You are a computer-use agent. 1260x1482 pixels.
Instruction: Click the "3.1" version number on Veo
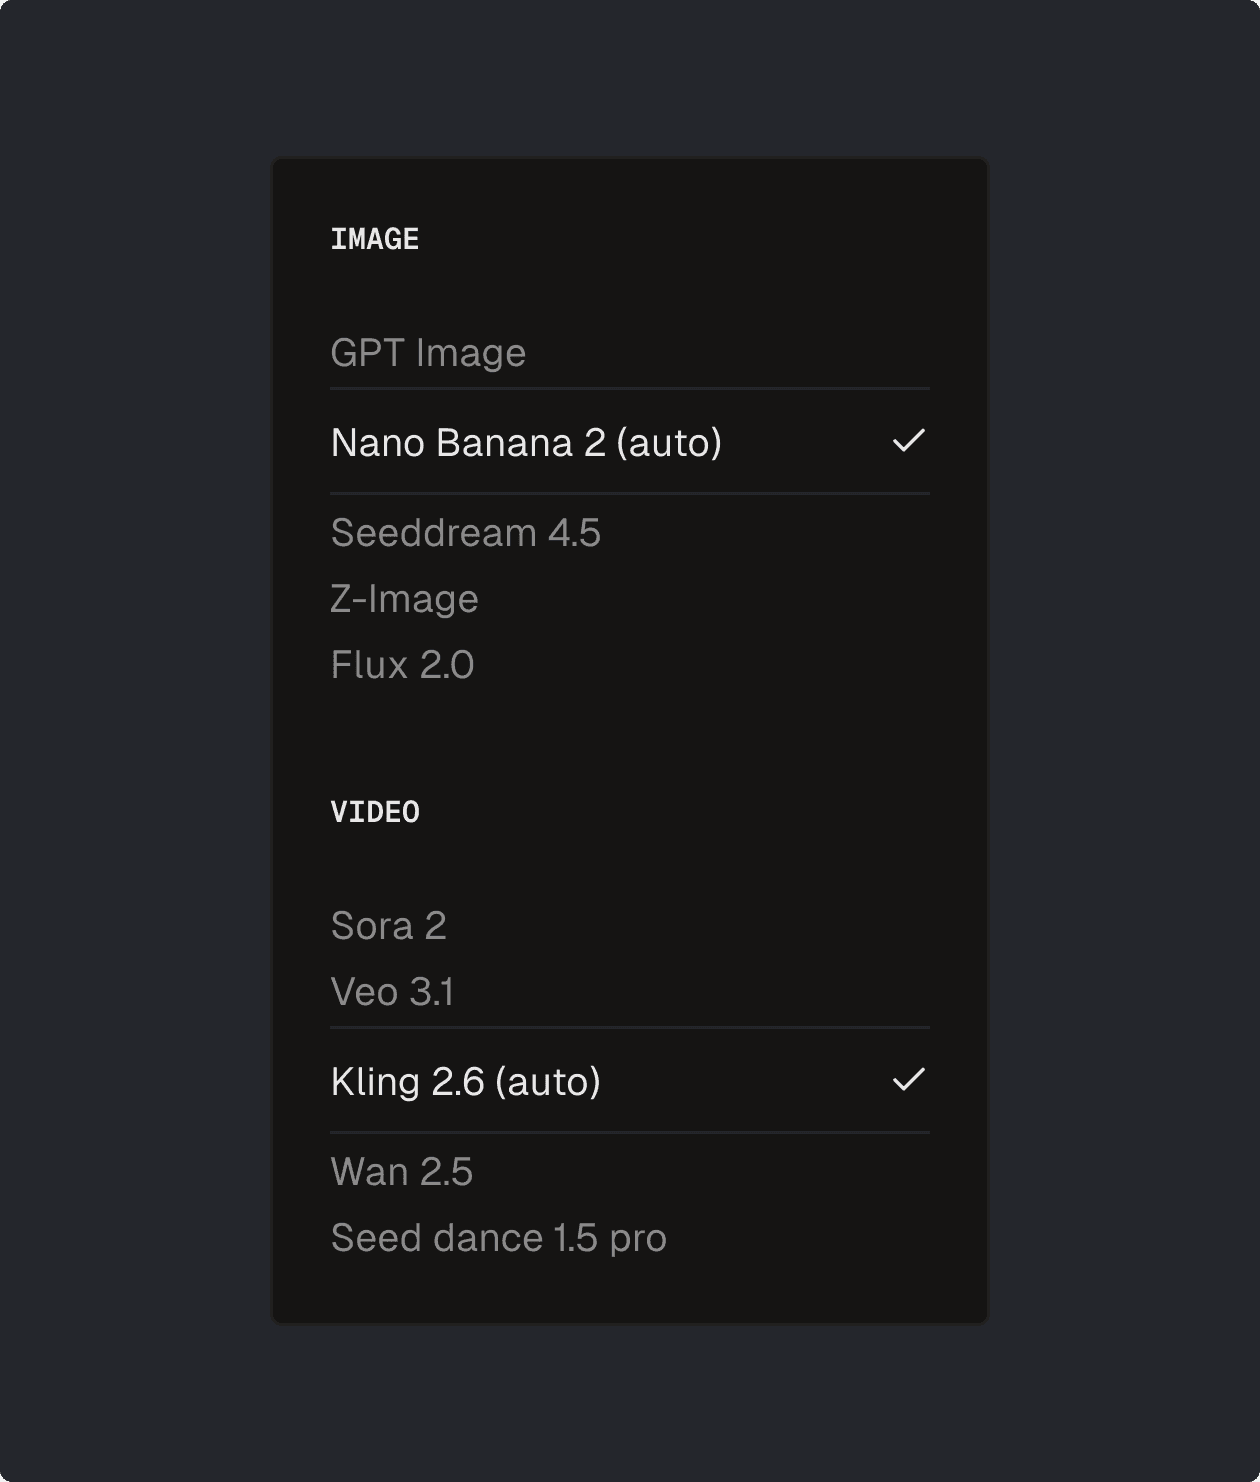tap(431, 992)
